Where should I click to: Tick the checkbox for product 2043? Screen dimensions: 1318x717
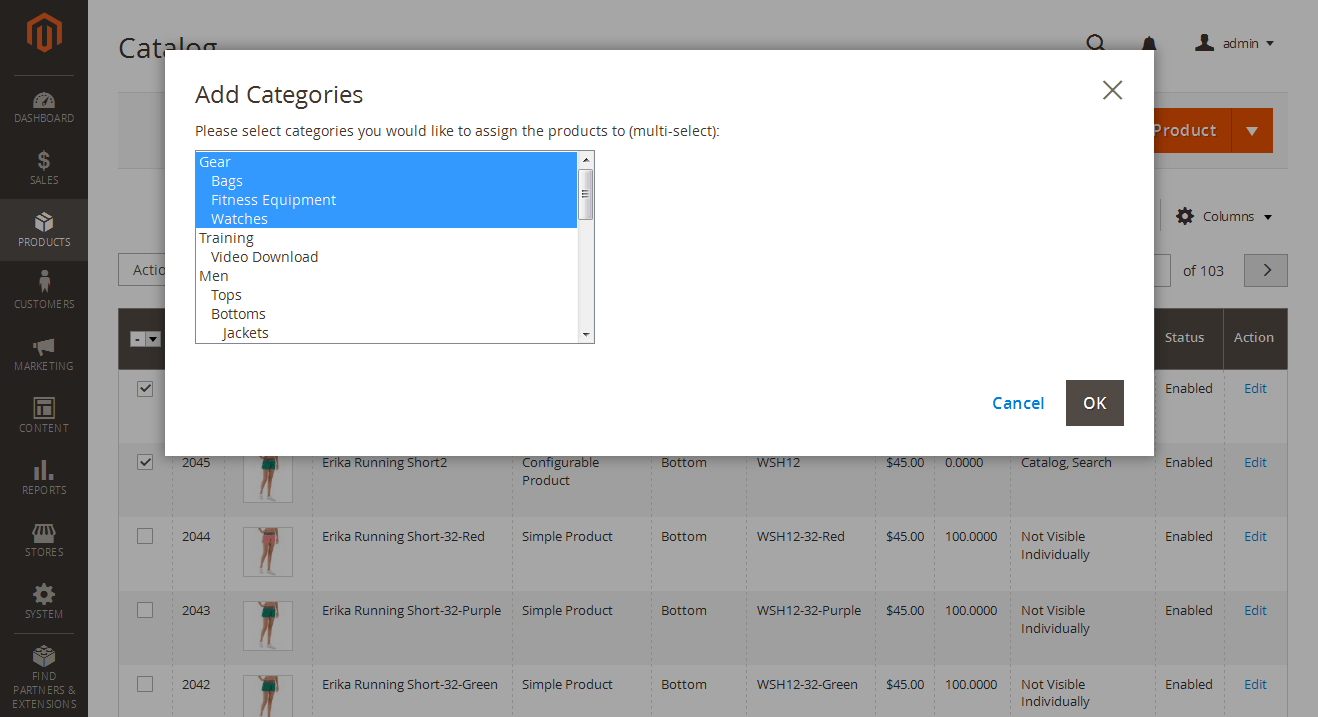pos(145,610)
